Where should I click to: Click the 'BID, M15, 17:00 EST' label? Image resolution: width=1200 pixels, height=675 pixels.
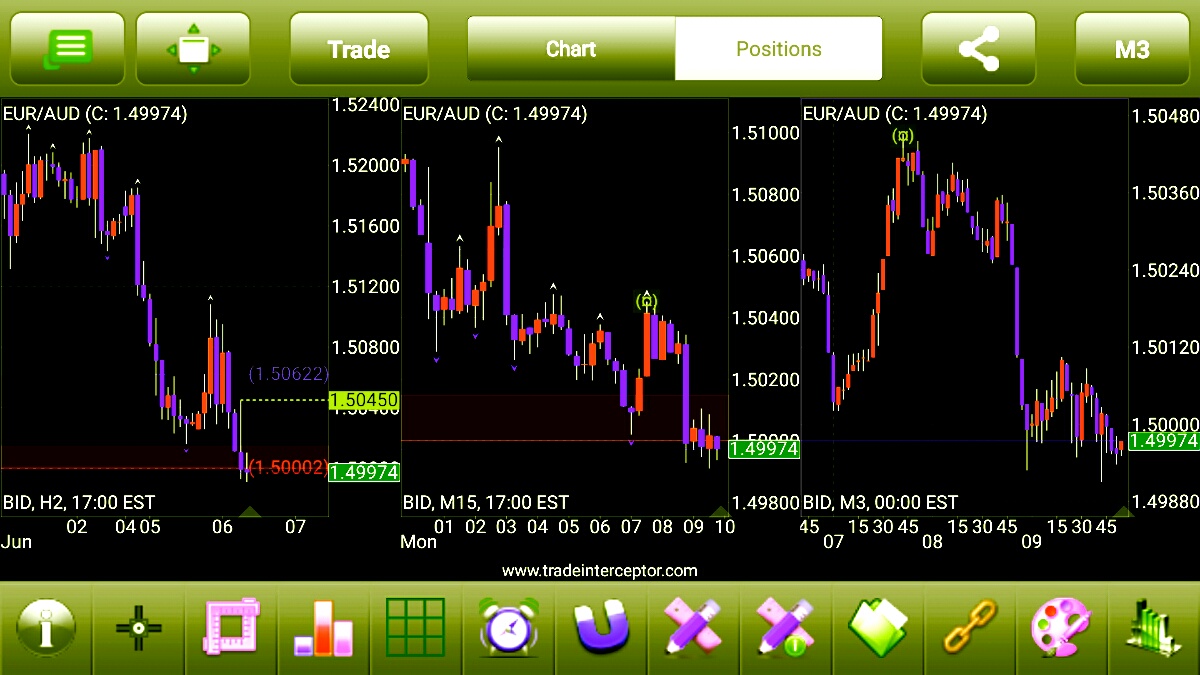(x=486, y=502)
